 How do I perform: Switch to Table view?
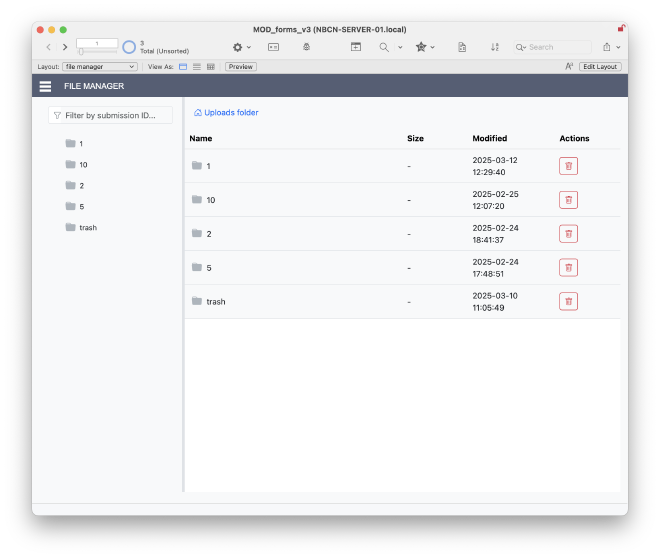(x=210, y=66)
